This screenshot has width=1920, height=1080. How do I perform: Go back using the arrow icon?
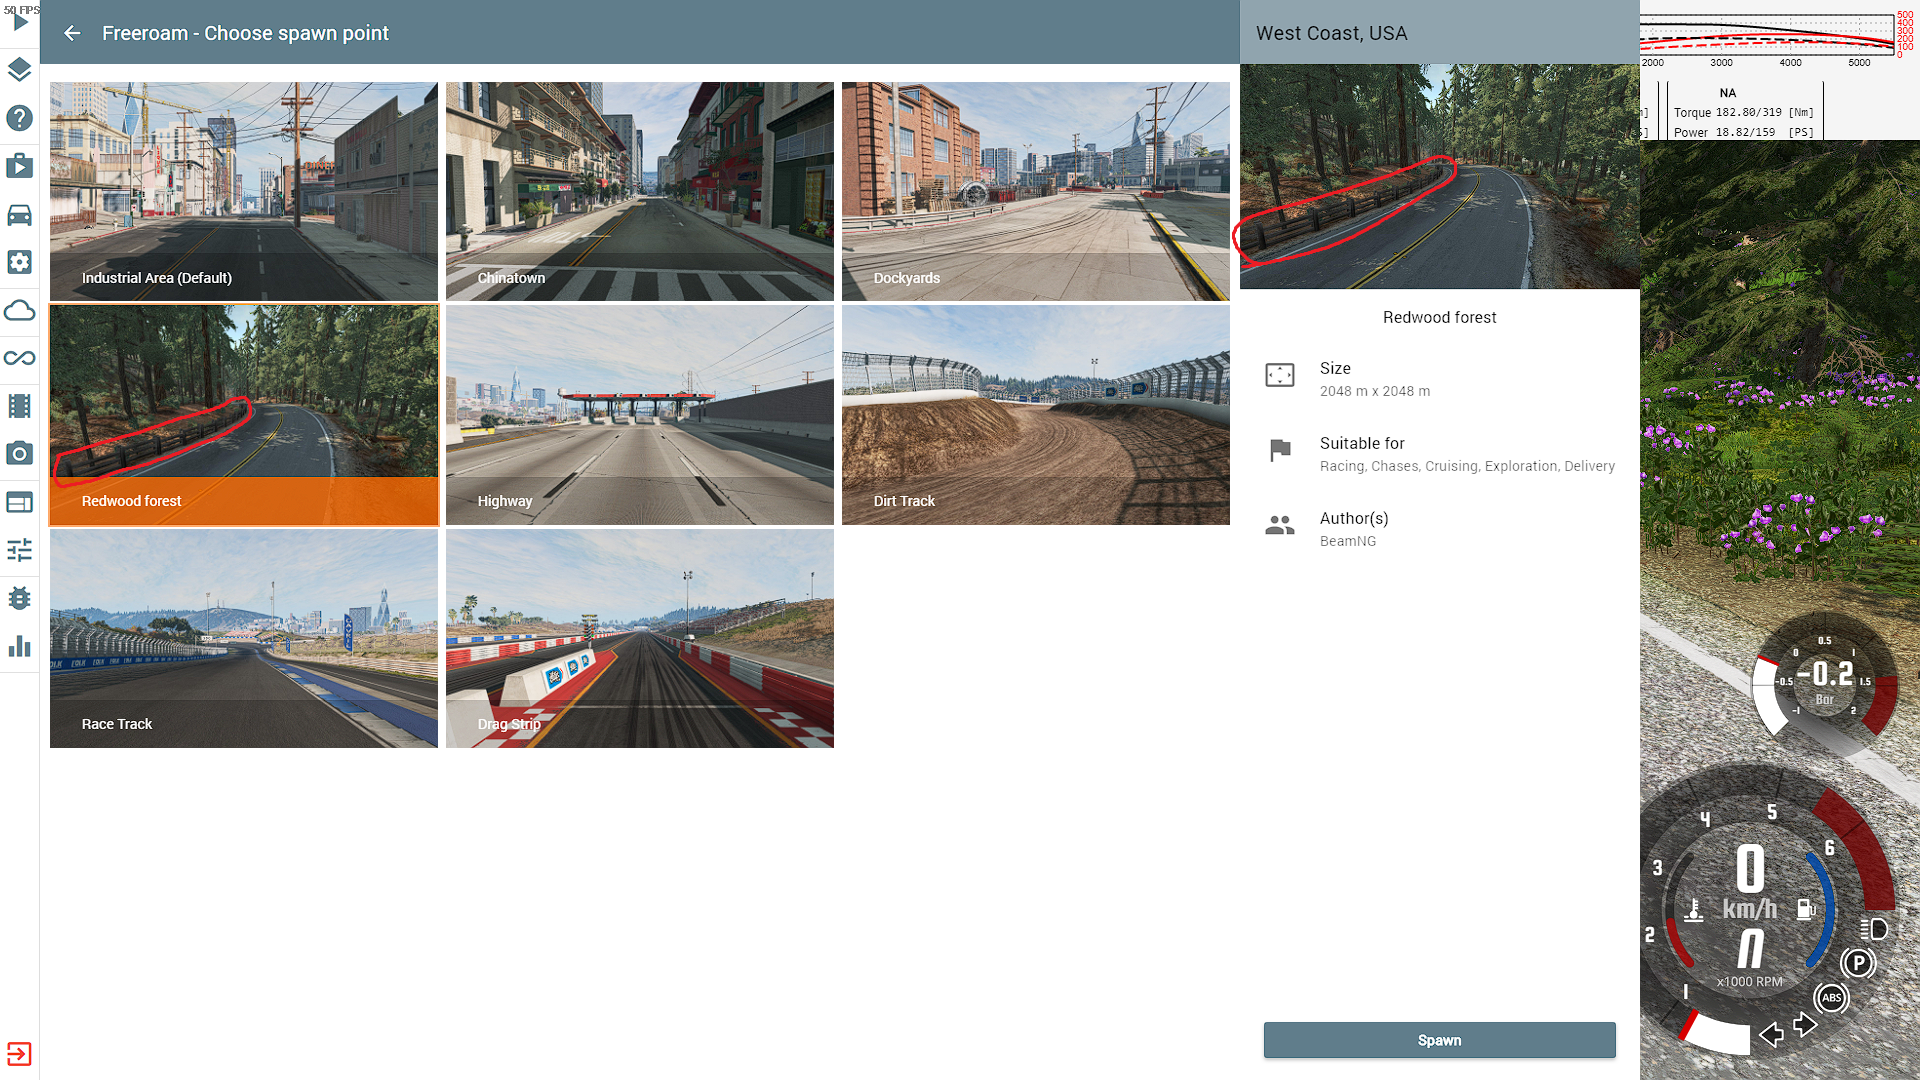[72, 33]
